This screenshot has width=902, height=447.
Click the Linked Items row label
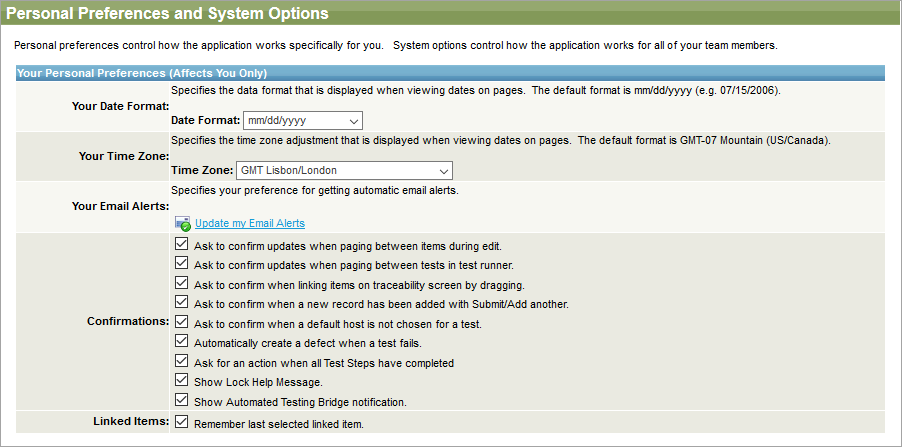tap(128, 423)
